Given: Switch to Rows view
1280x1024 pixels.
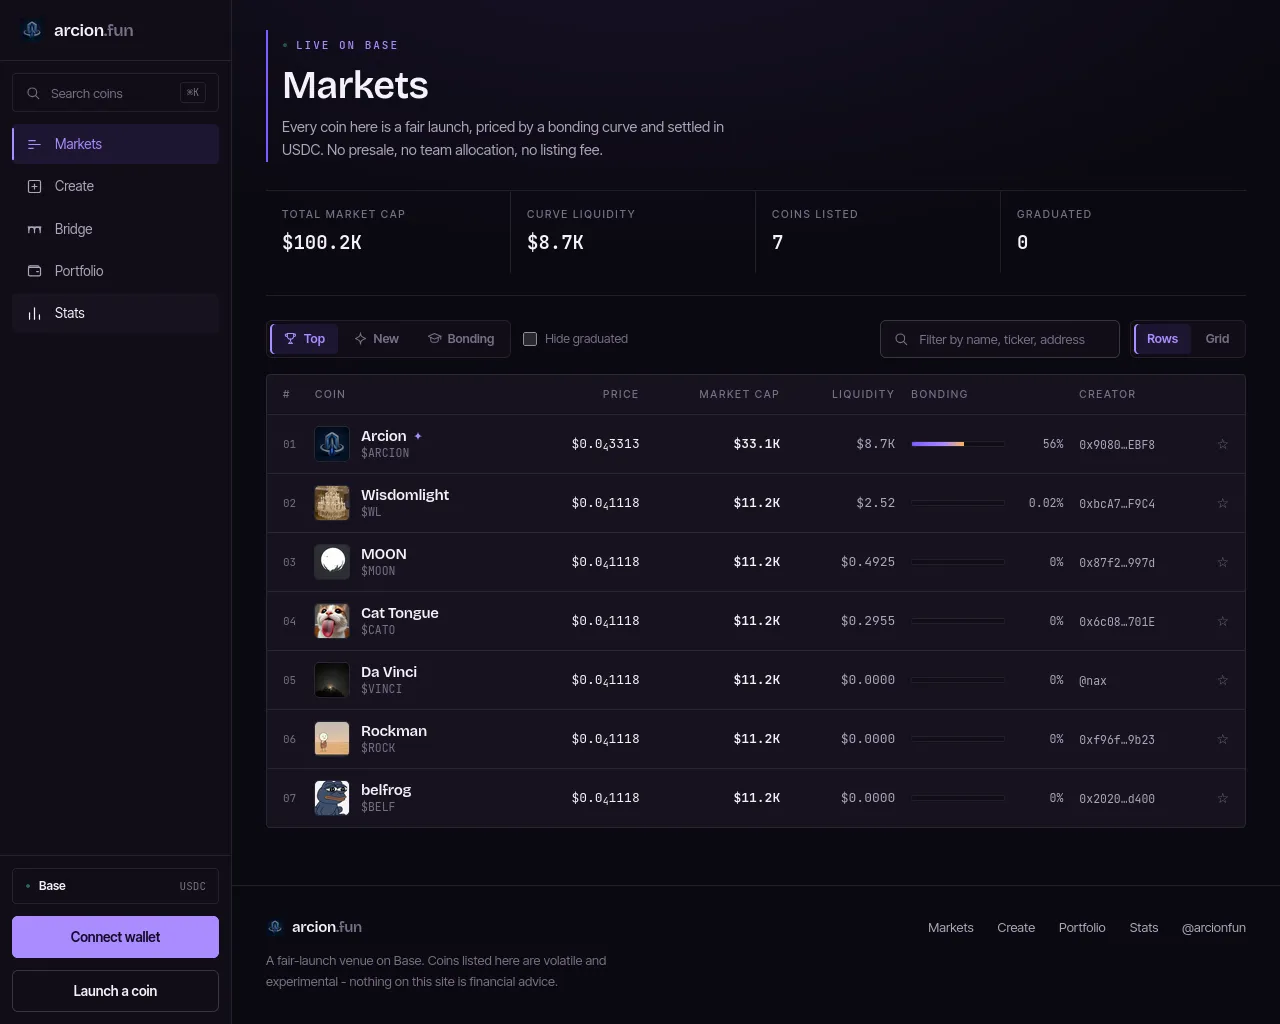Looking at the screenshot, I should click(x=1162, y=339).
